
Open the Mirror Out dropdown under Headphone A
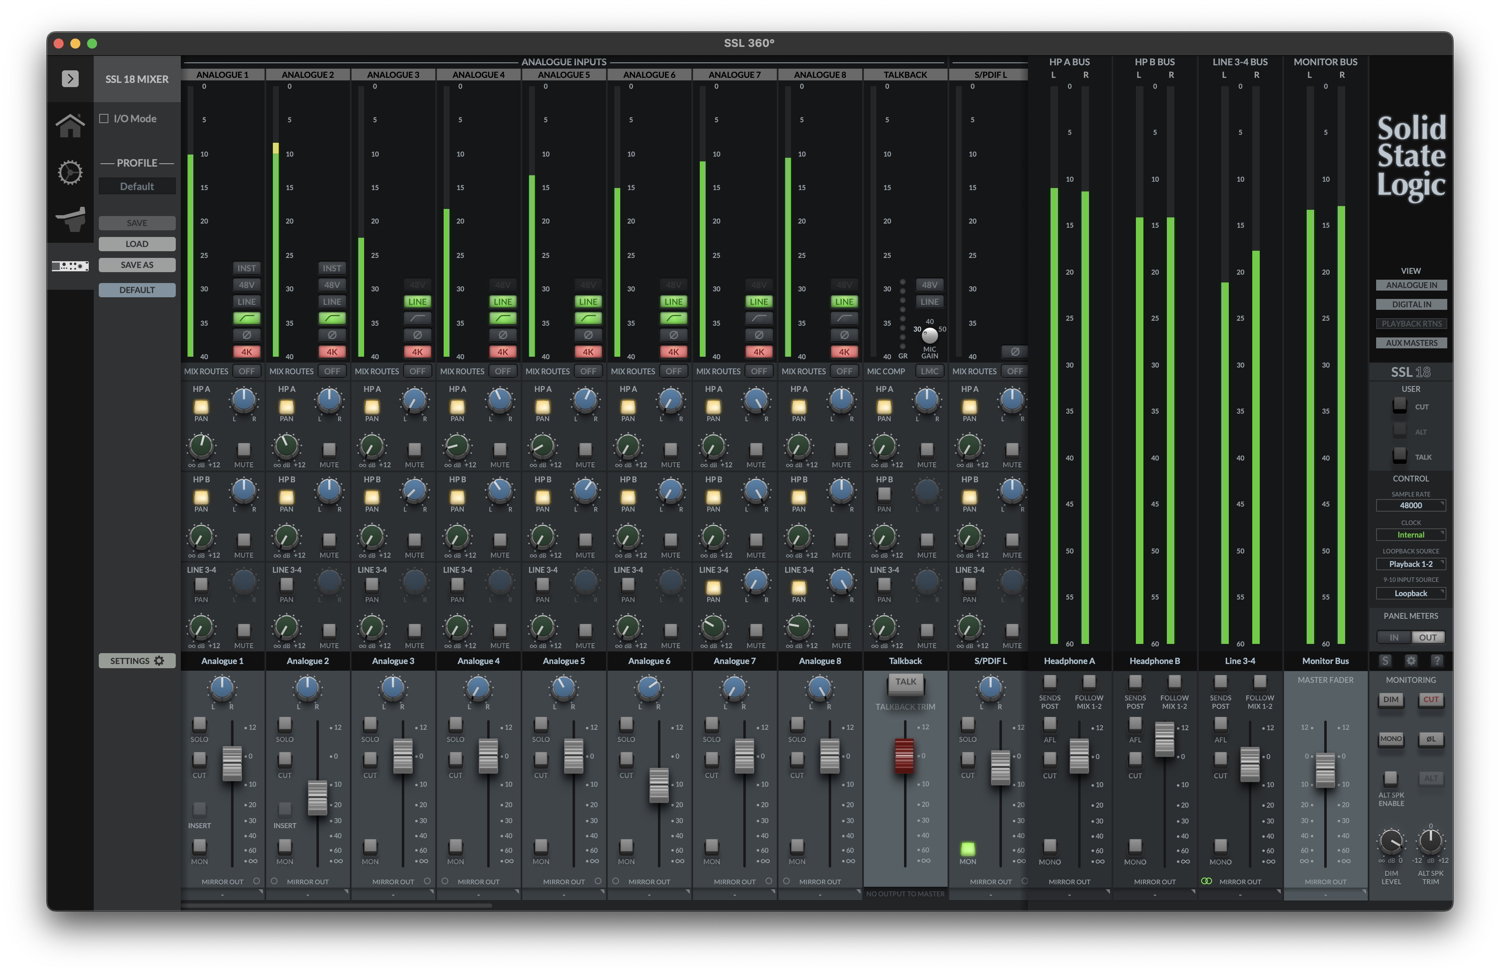[1069, 894]
